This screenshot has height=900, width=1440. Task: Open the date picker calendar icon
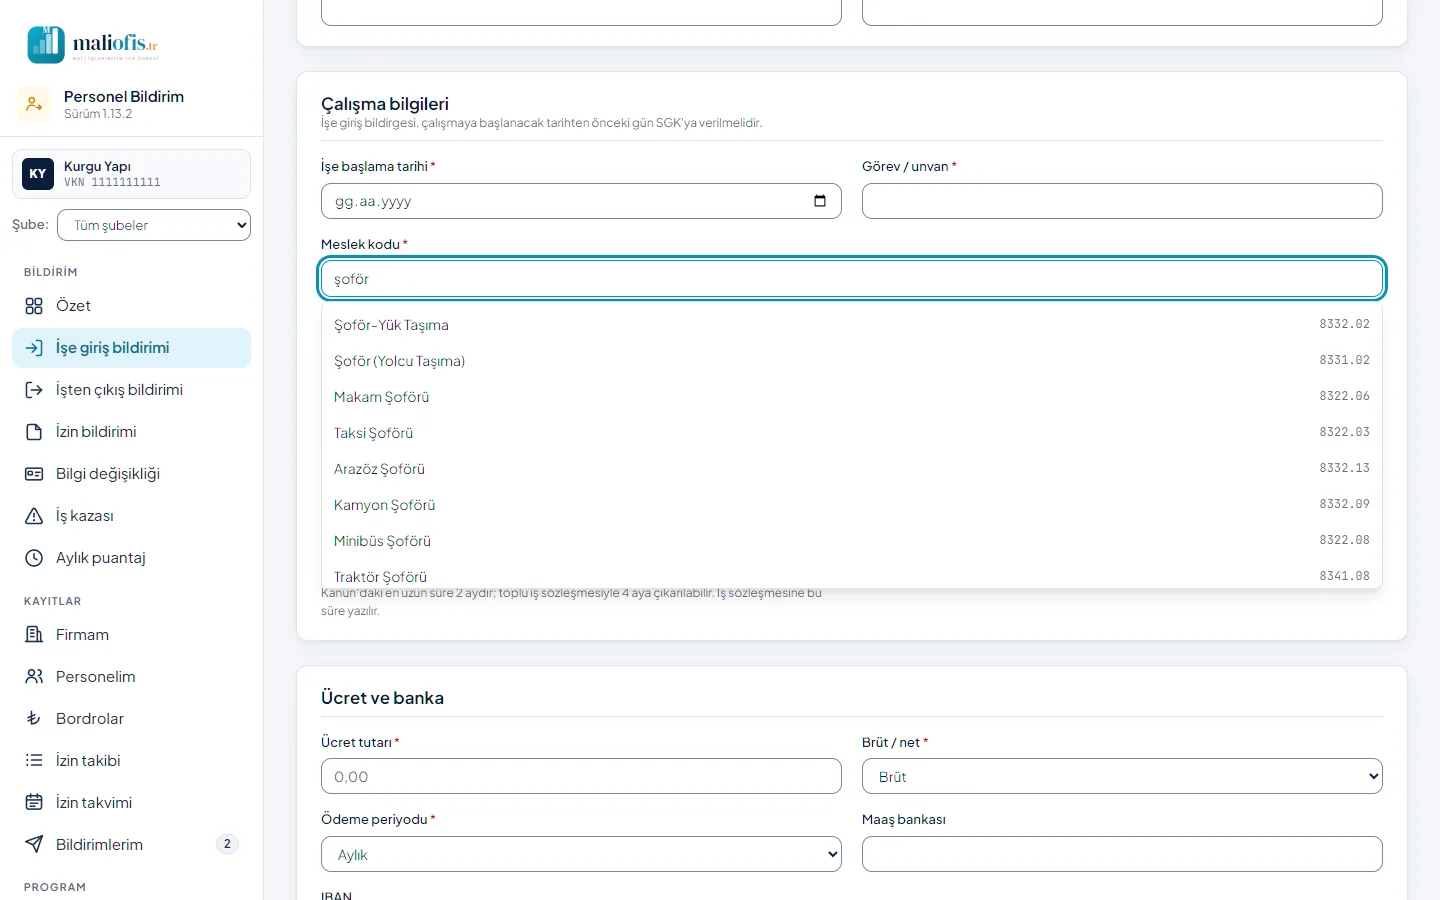coord(820,201)
